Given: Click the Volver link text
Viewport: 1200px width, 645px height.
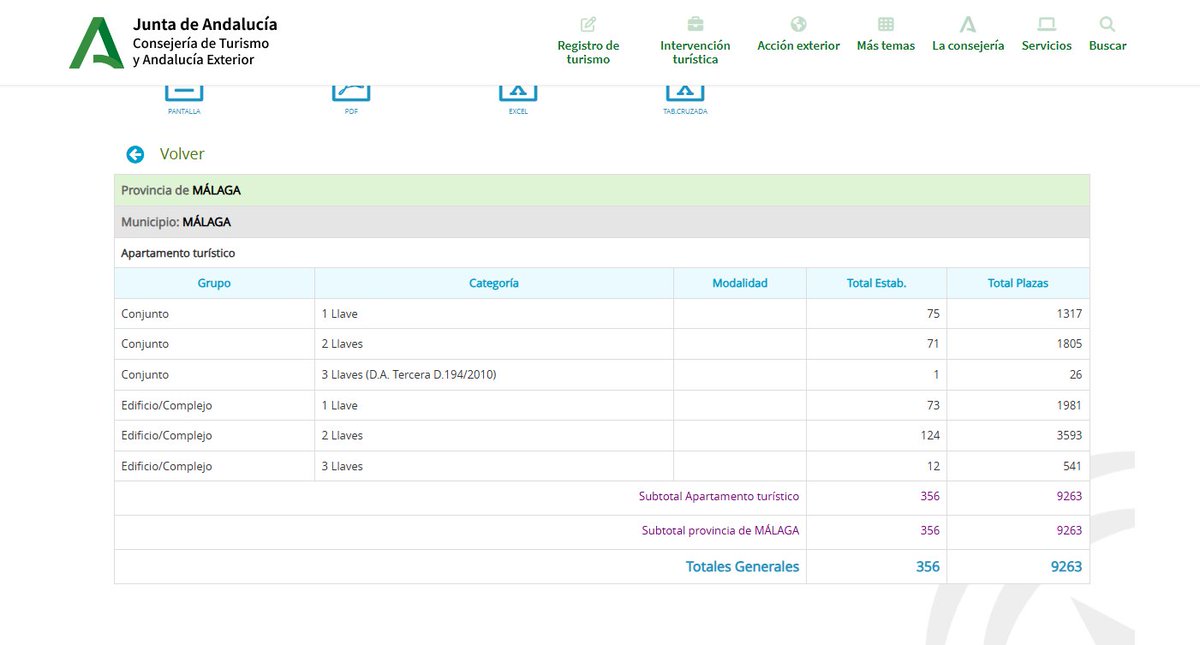Looking at the screenshot, I should click(x=182, y=154).
